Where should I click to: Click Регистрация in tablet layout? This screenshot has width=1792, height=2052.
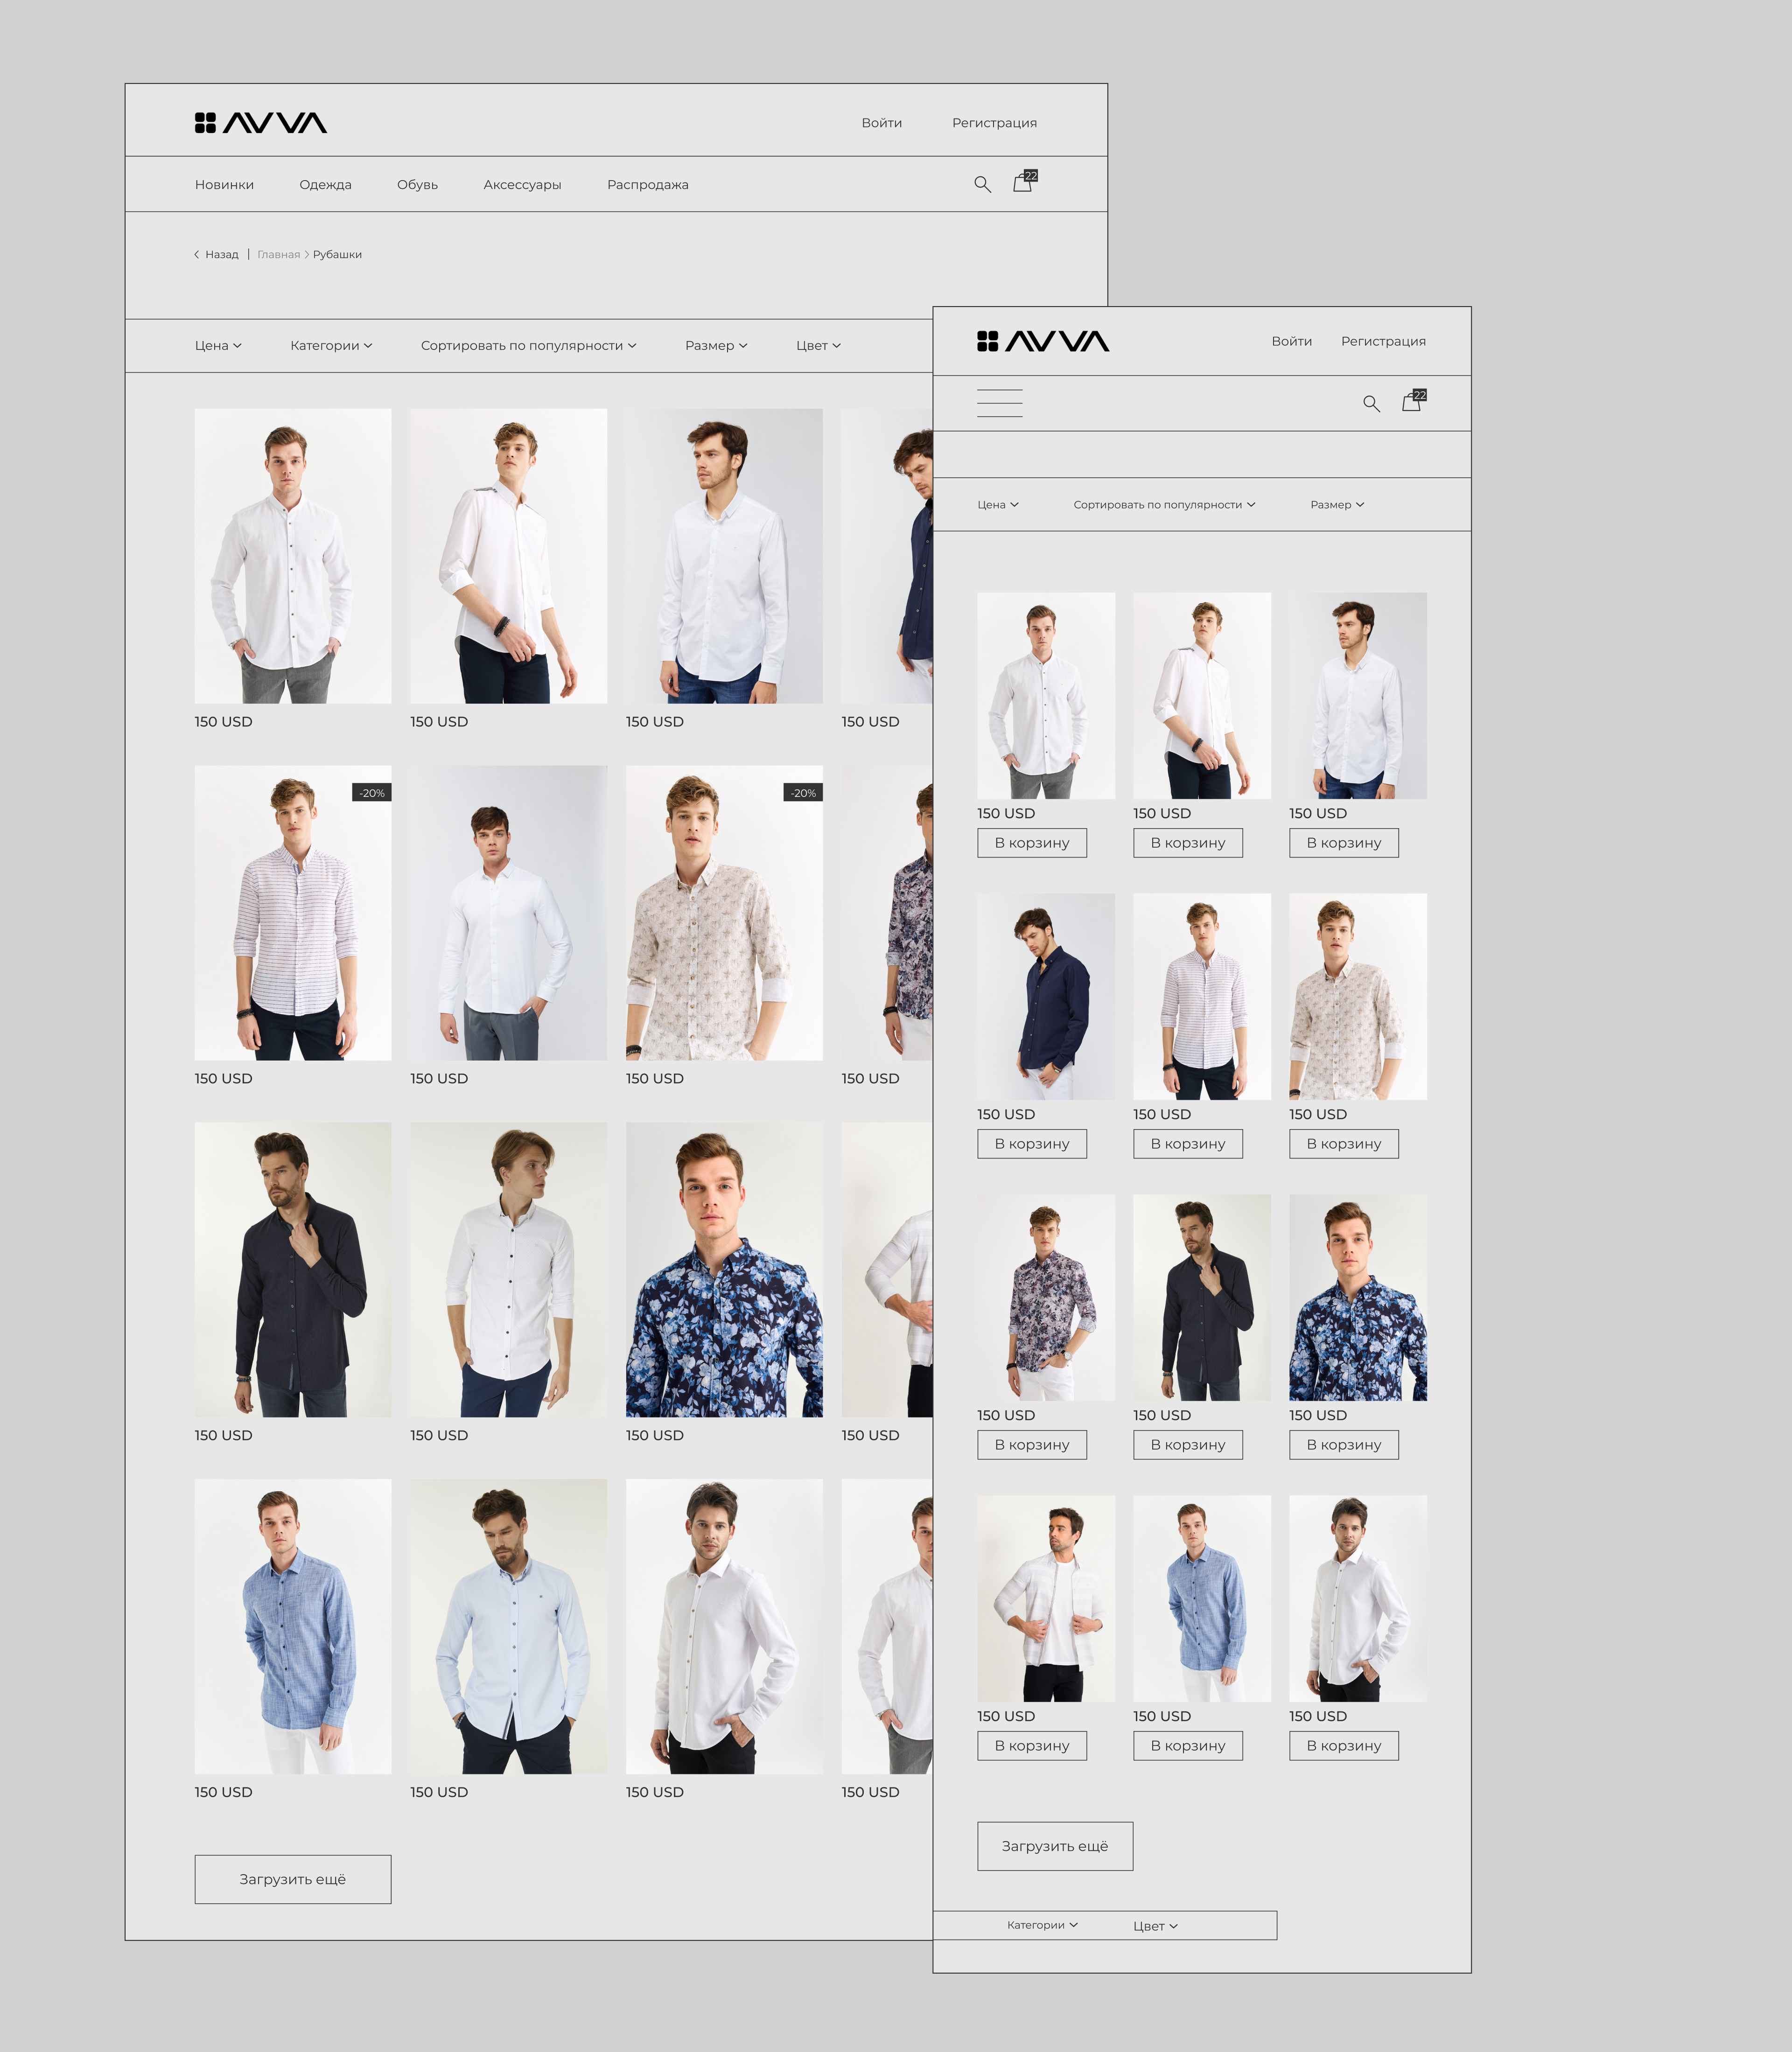(1383, 341)
